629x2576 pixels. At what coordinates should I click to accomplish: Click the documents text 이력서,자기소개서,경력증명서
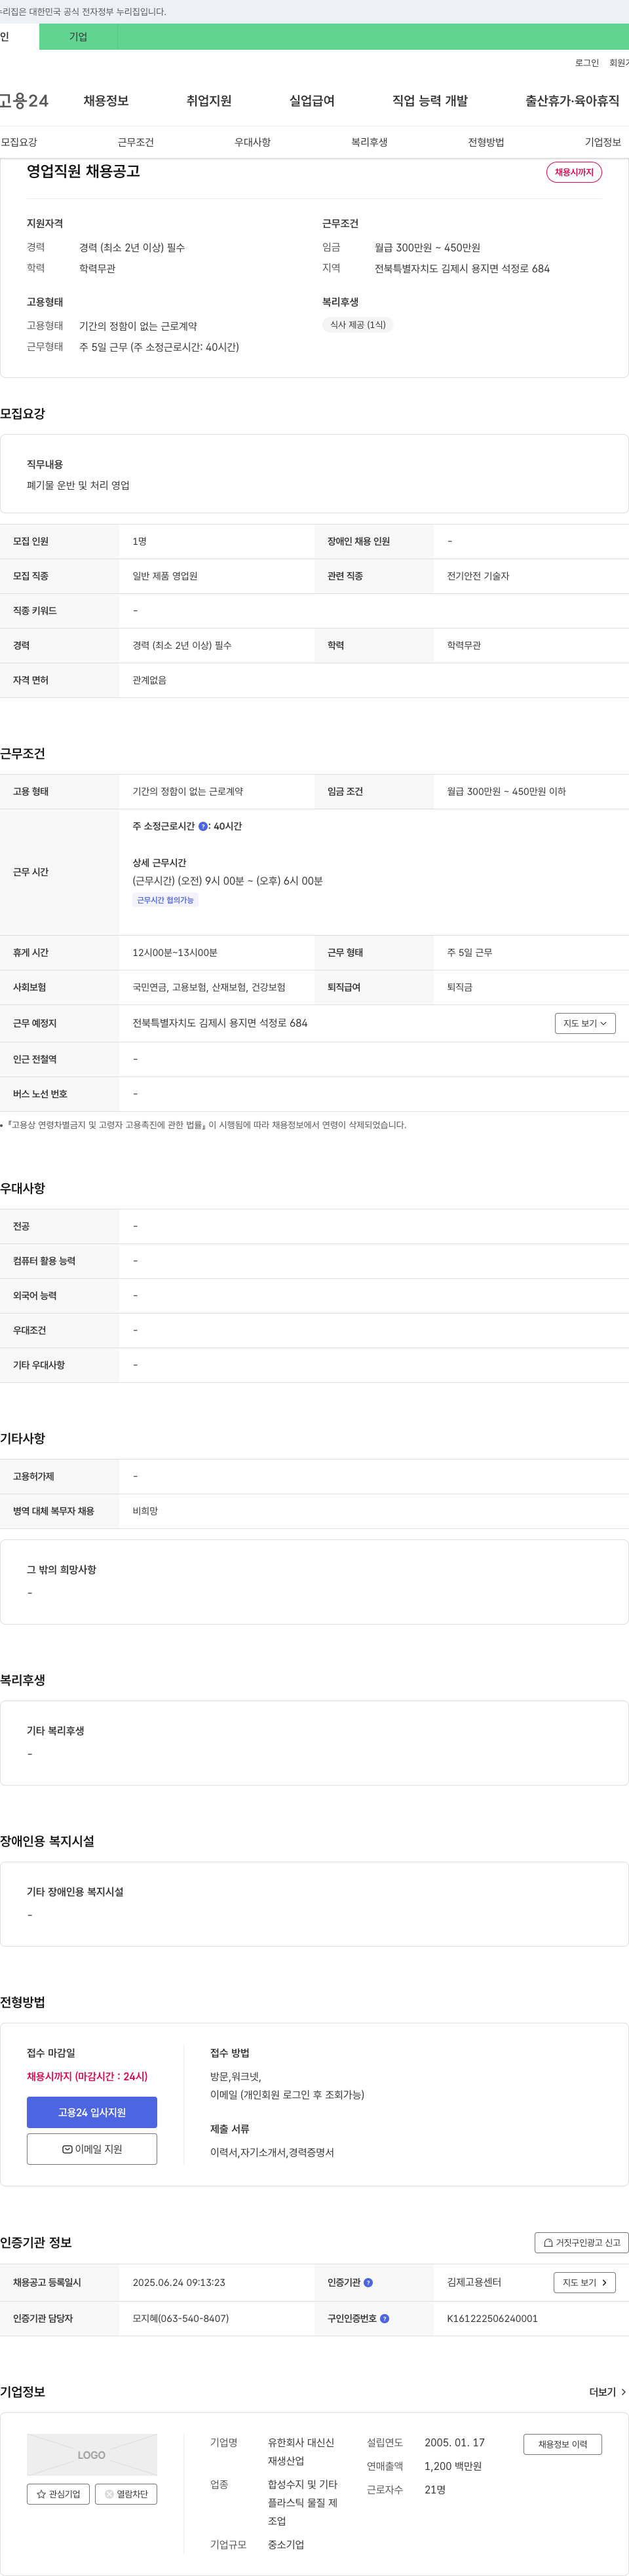coord(272,2152)
